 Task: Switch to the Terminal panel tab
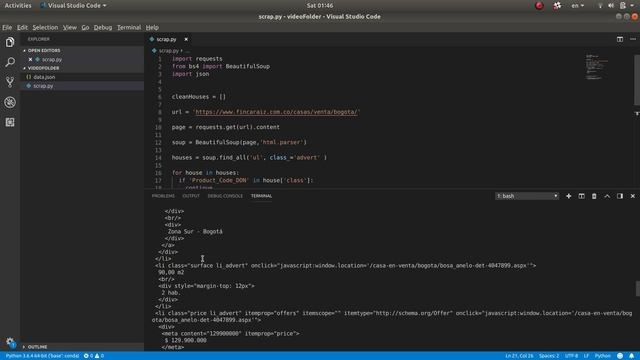click(x=261, y=196)
